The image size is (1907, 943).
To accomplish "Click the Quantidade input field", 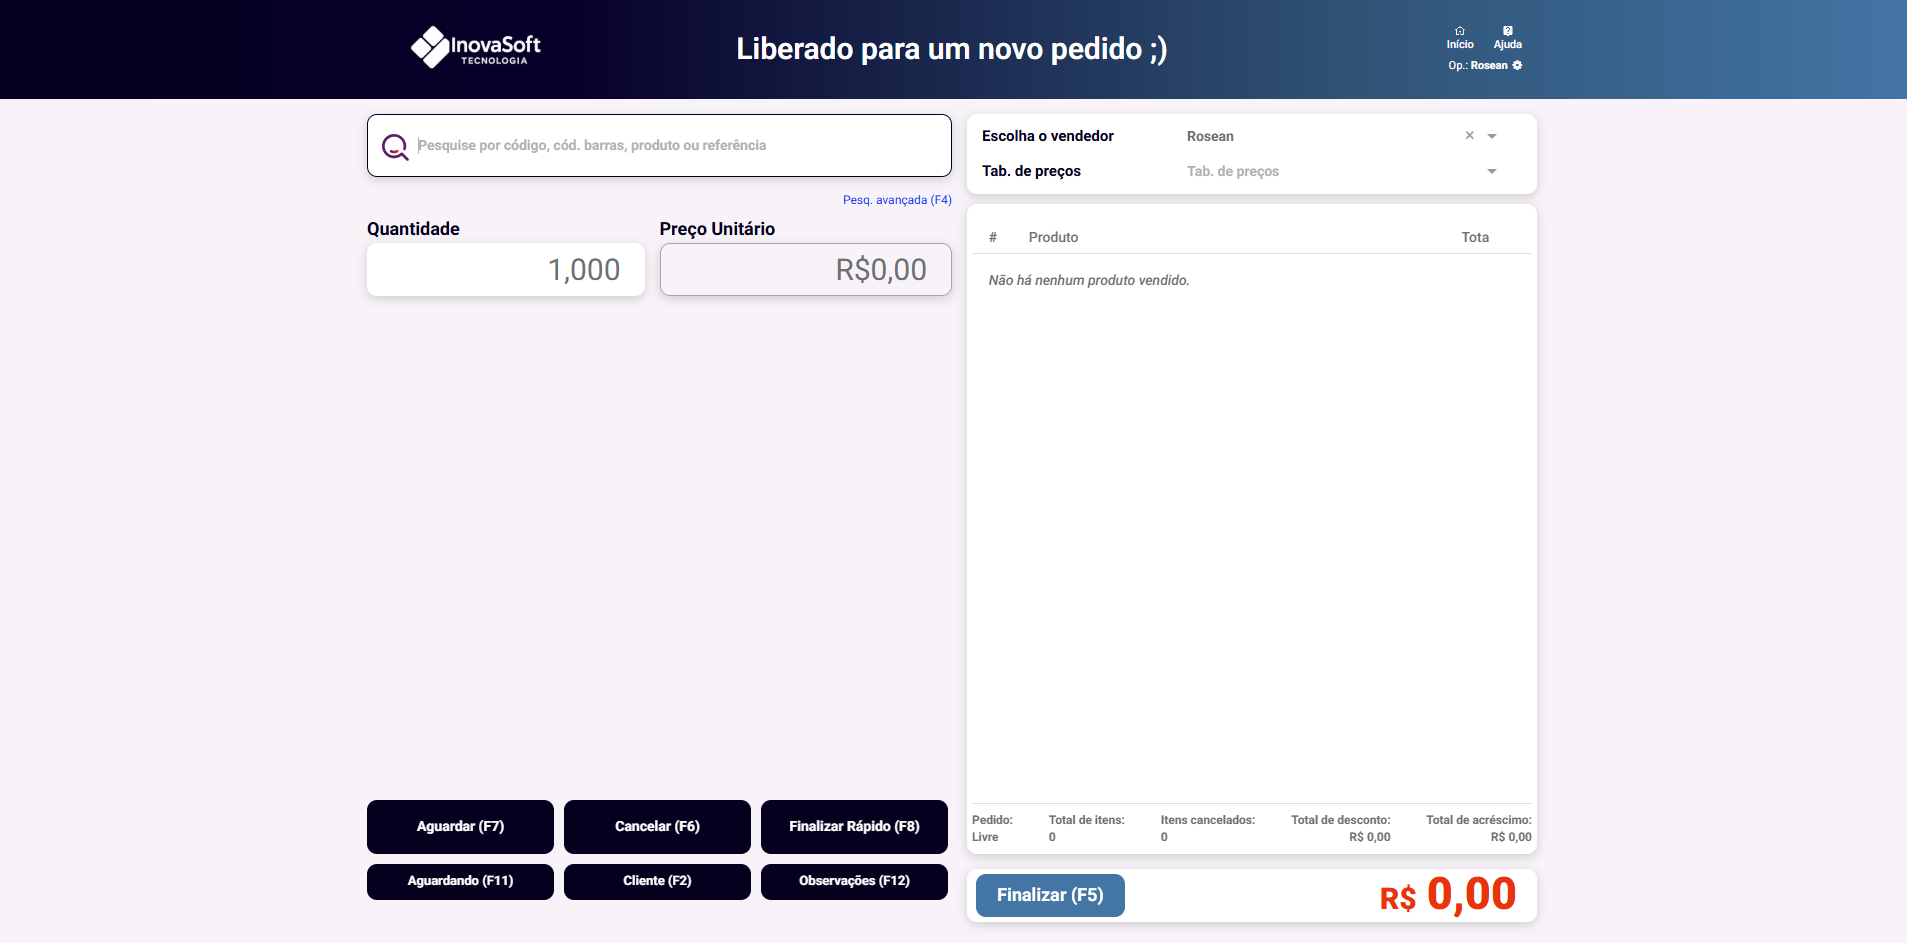I will [506, 270].
